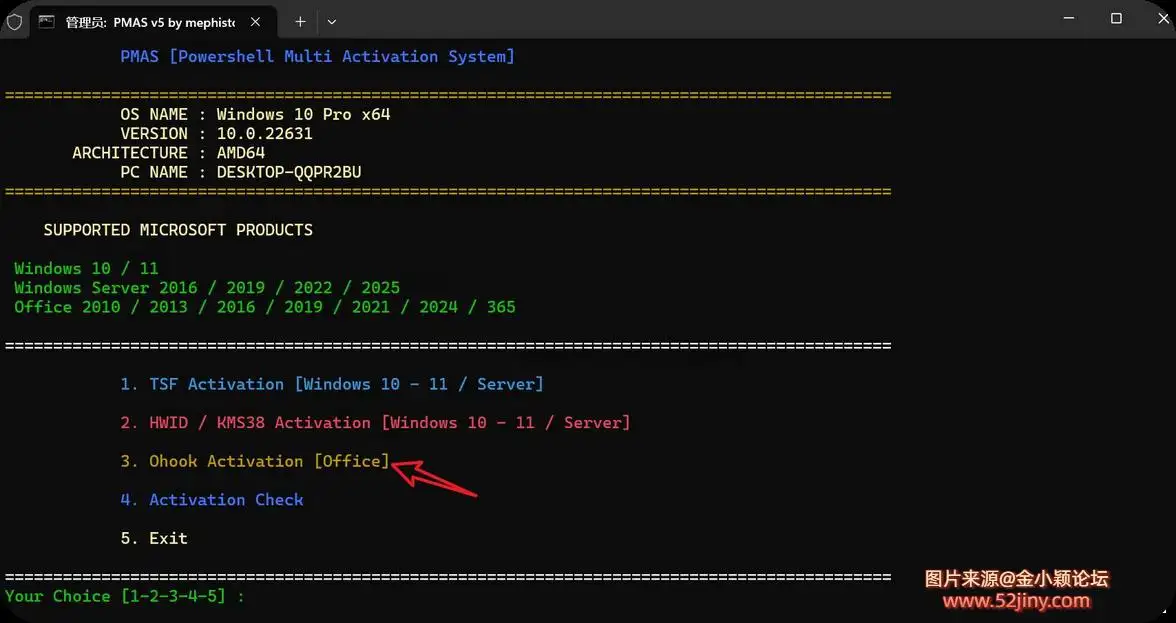Maximize the terminal window
The image size is (1176, 623).
coord(1116,18)
